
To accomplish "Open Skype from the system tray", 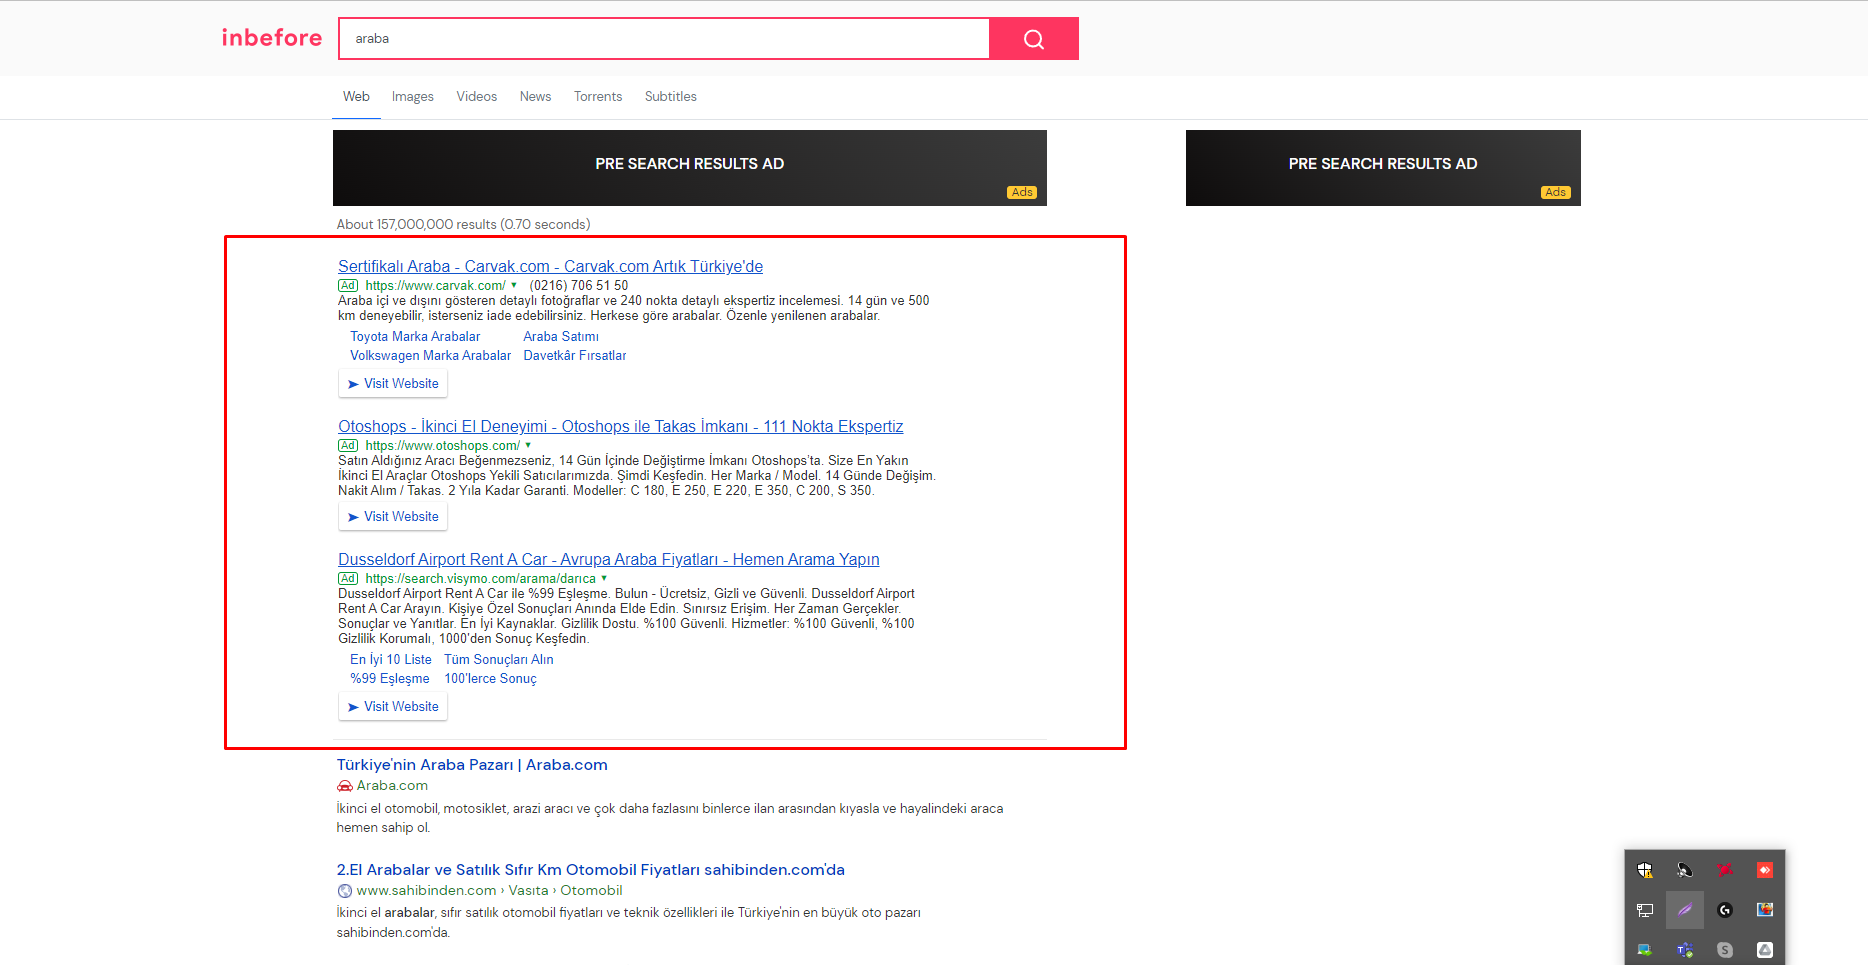I will 1725,950.
